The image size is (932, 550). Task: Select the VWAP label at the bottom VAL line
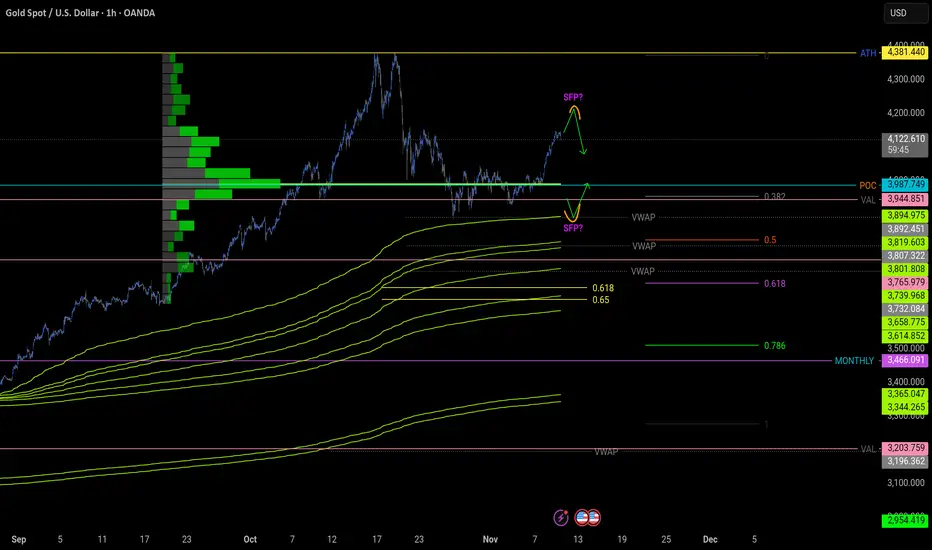pos(606,452)
